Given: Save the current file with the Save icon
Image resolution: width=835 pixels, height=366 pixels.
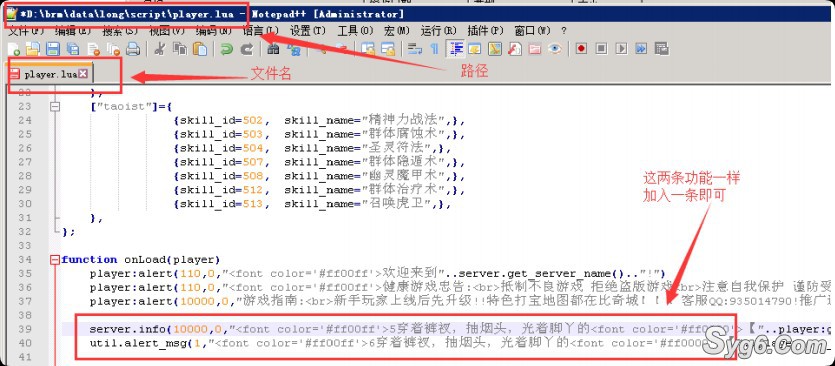Looking at the screenshot, I should click(53, 49).
